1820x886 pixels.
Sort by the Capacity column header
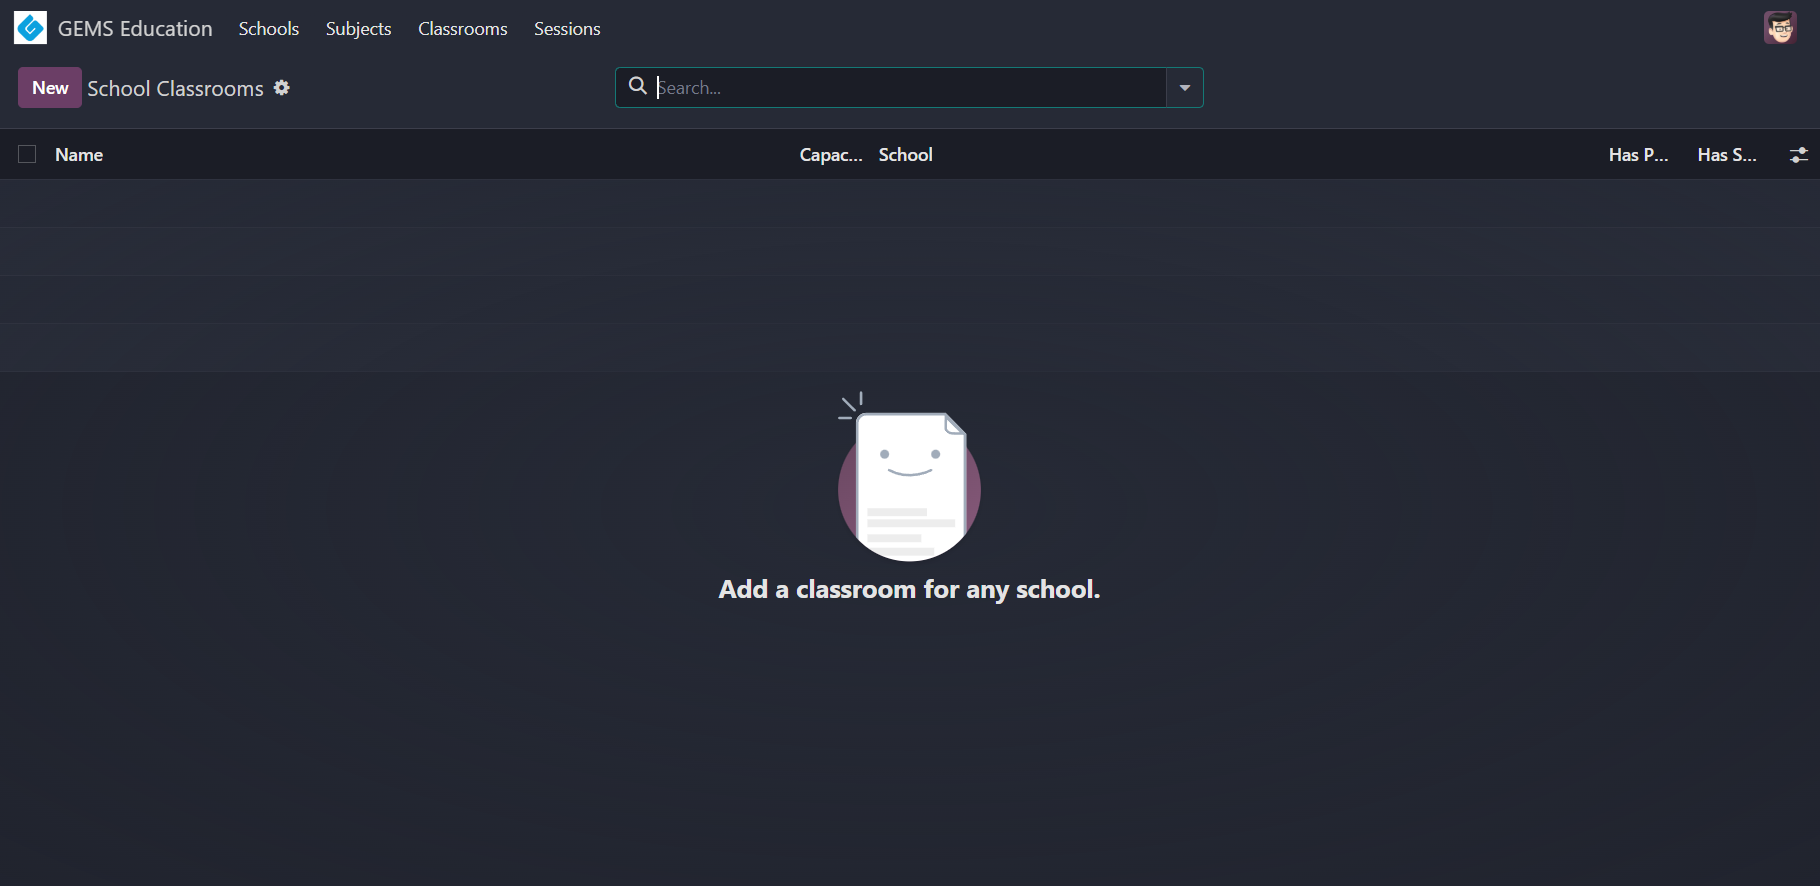830,155
